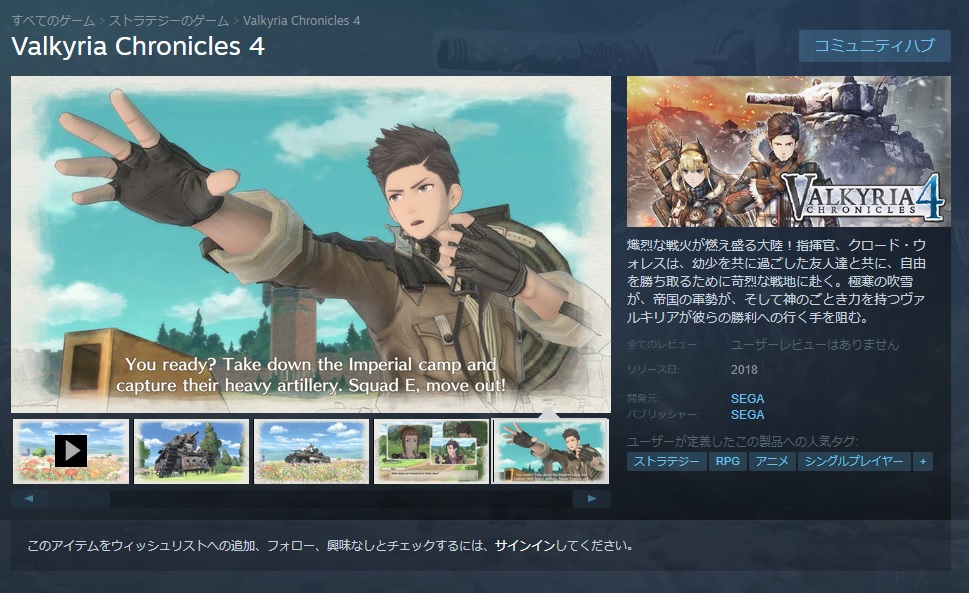Select the アニメ tag
Screen dimensions: 969x593
(x=772, y=461)
